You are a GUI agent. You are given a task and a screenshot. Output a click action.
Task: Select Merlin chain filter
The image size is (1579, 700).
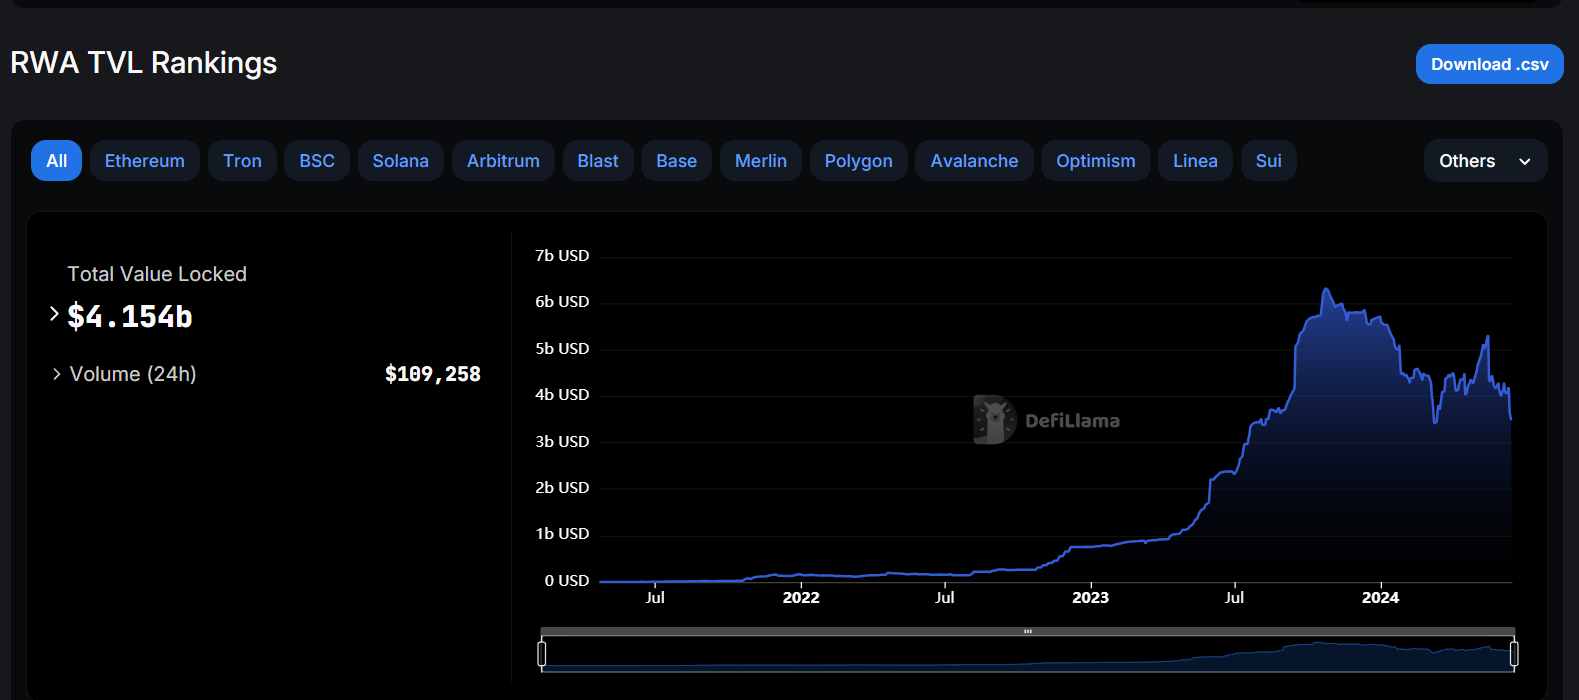[761, 161]
